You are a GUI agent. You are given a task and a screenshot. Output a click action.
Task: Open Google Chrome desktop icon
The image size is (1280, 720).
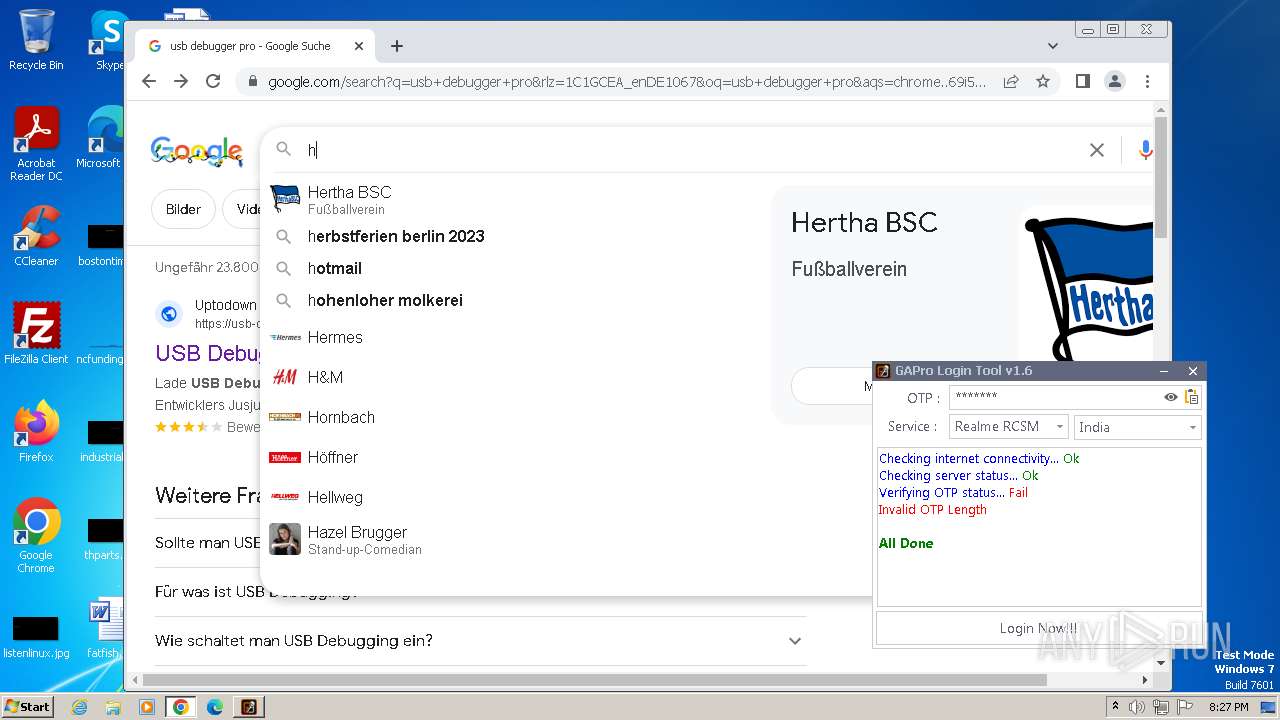point(36,535)
